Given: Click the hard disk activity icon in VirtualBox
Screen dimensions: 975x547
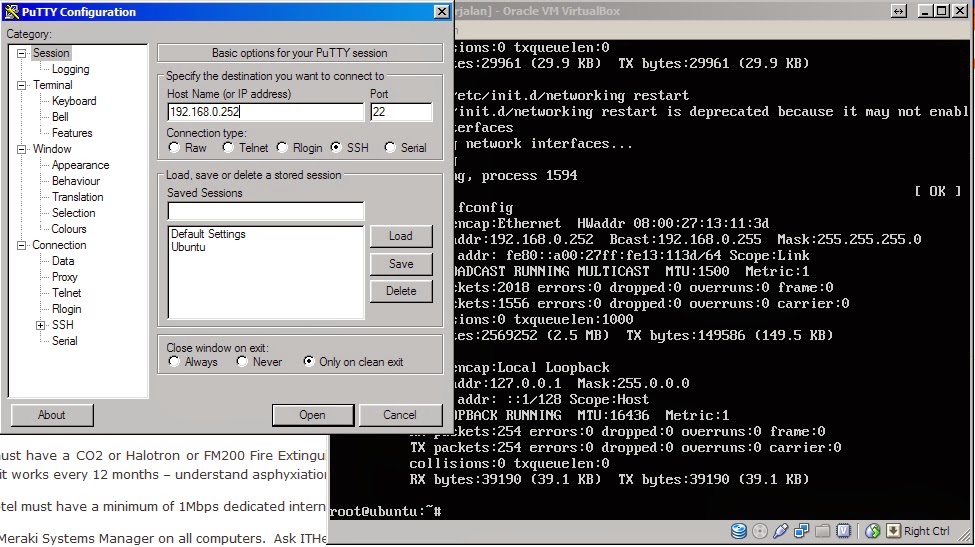Looking at the screenshot, I should [x=738, y=531].
